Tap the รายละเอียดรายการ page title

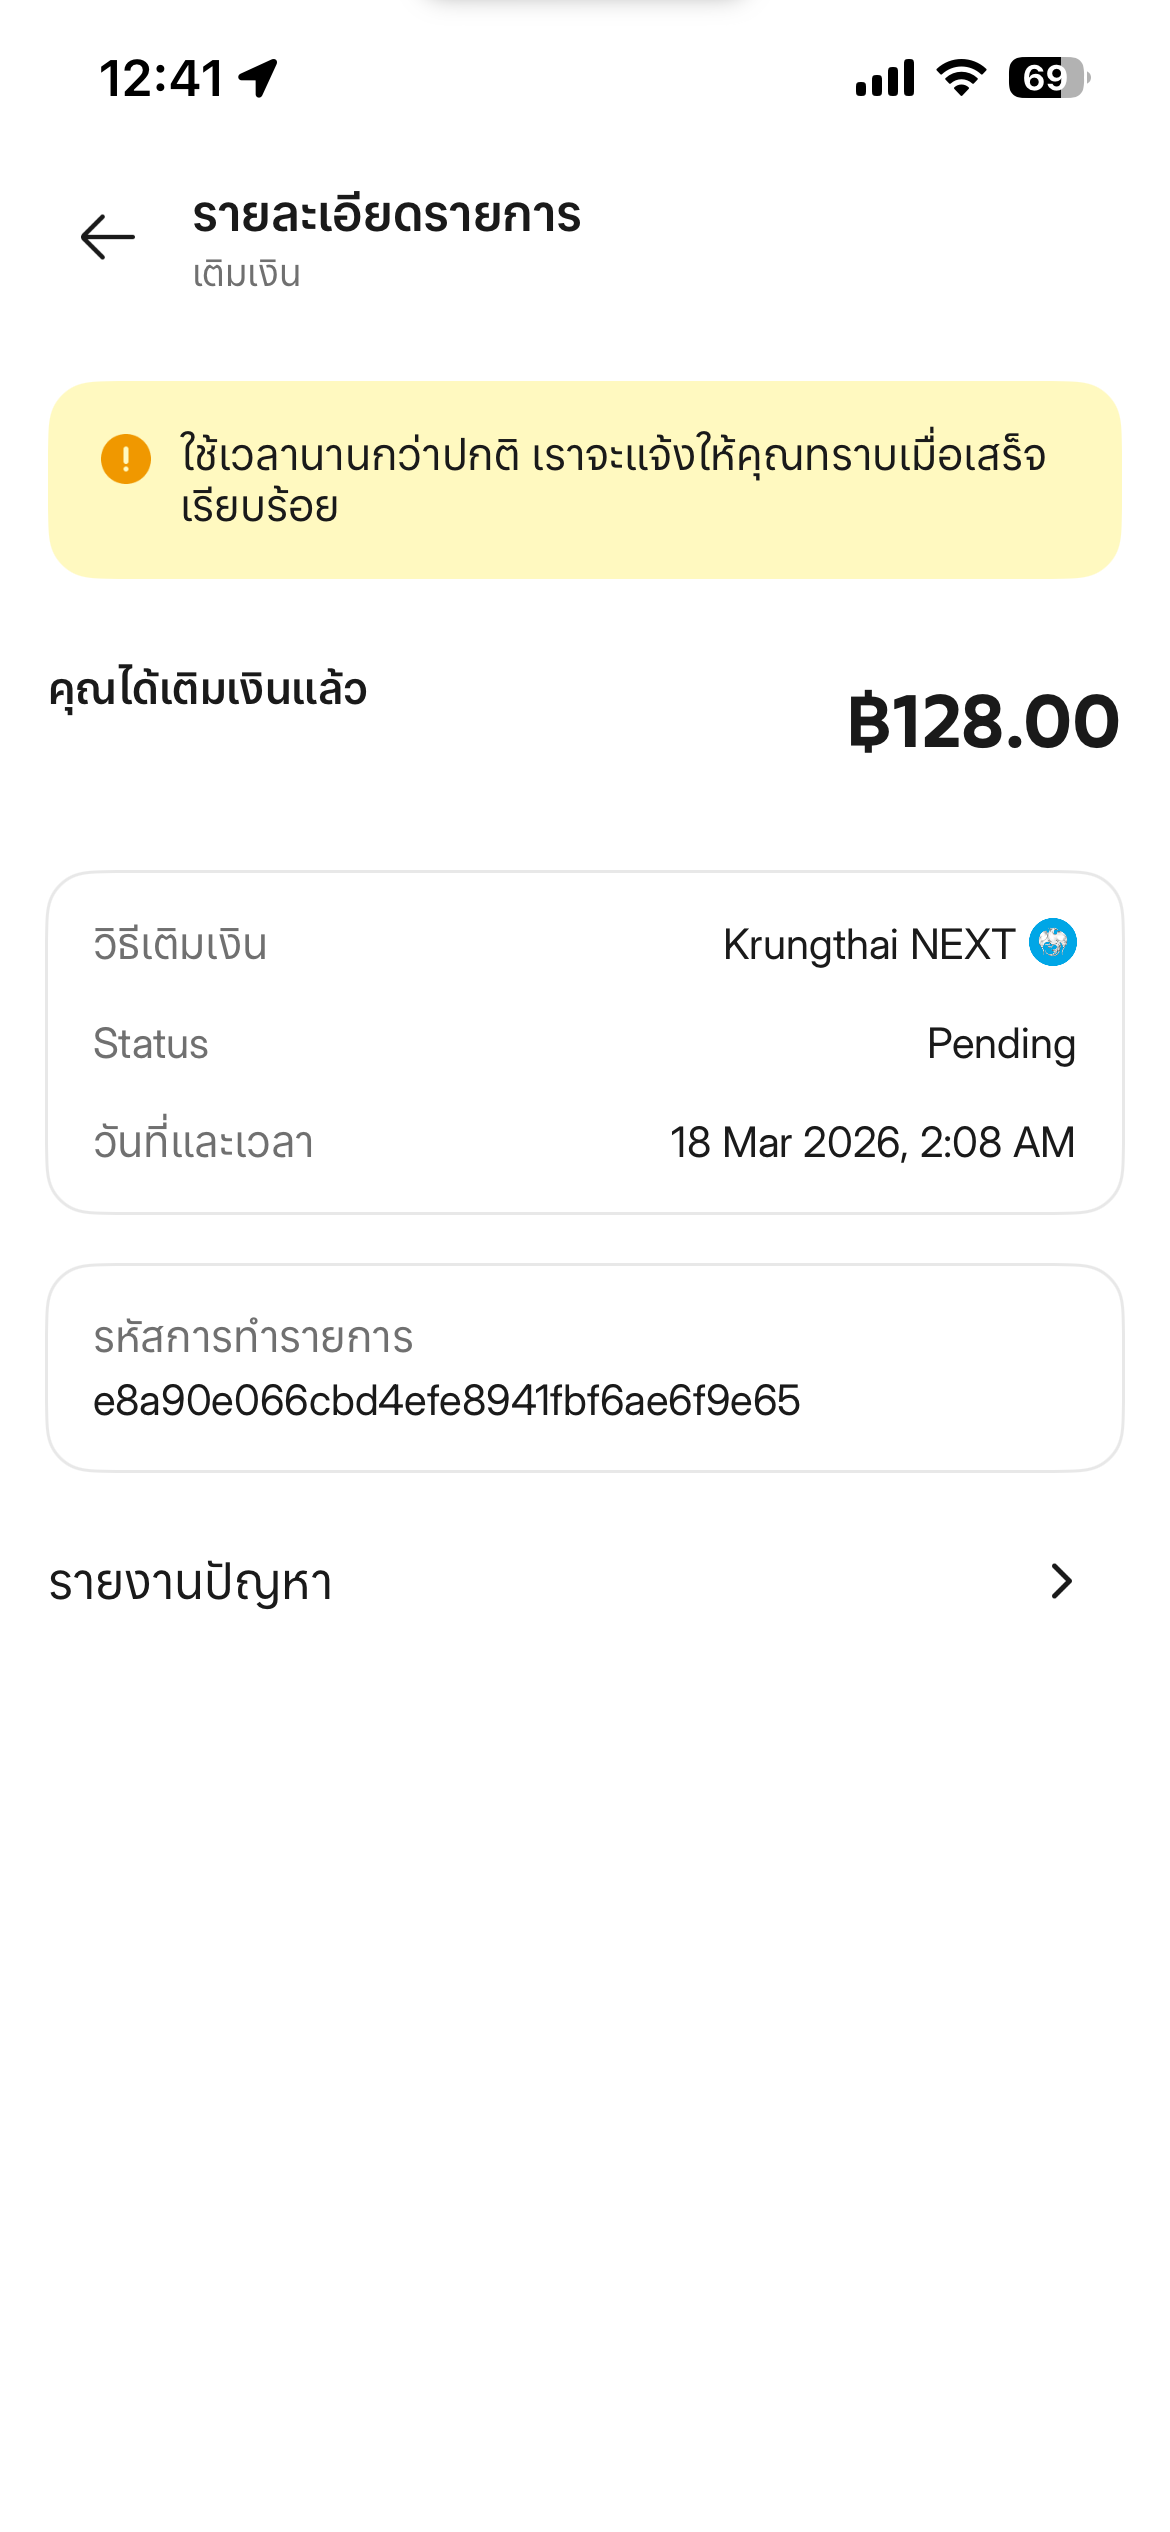tap(387, 216)
